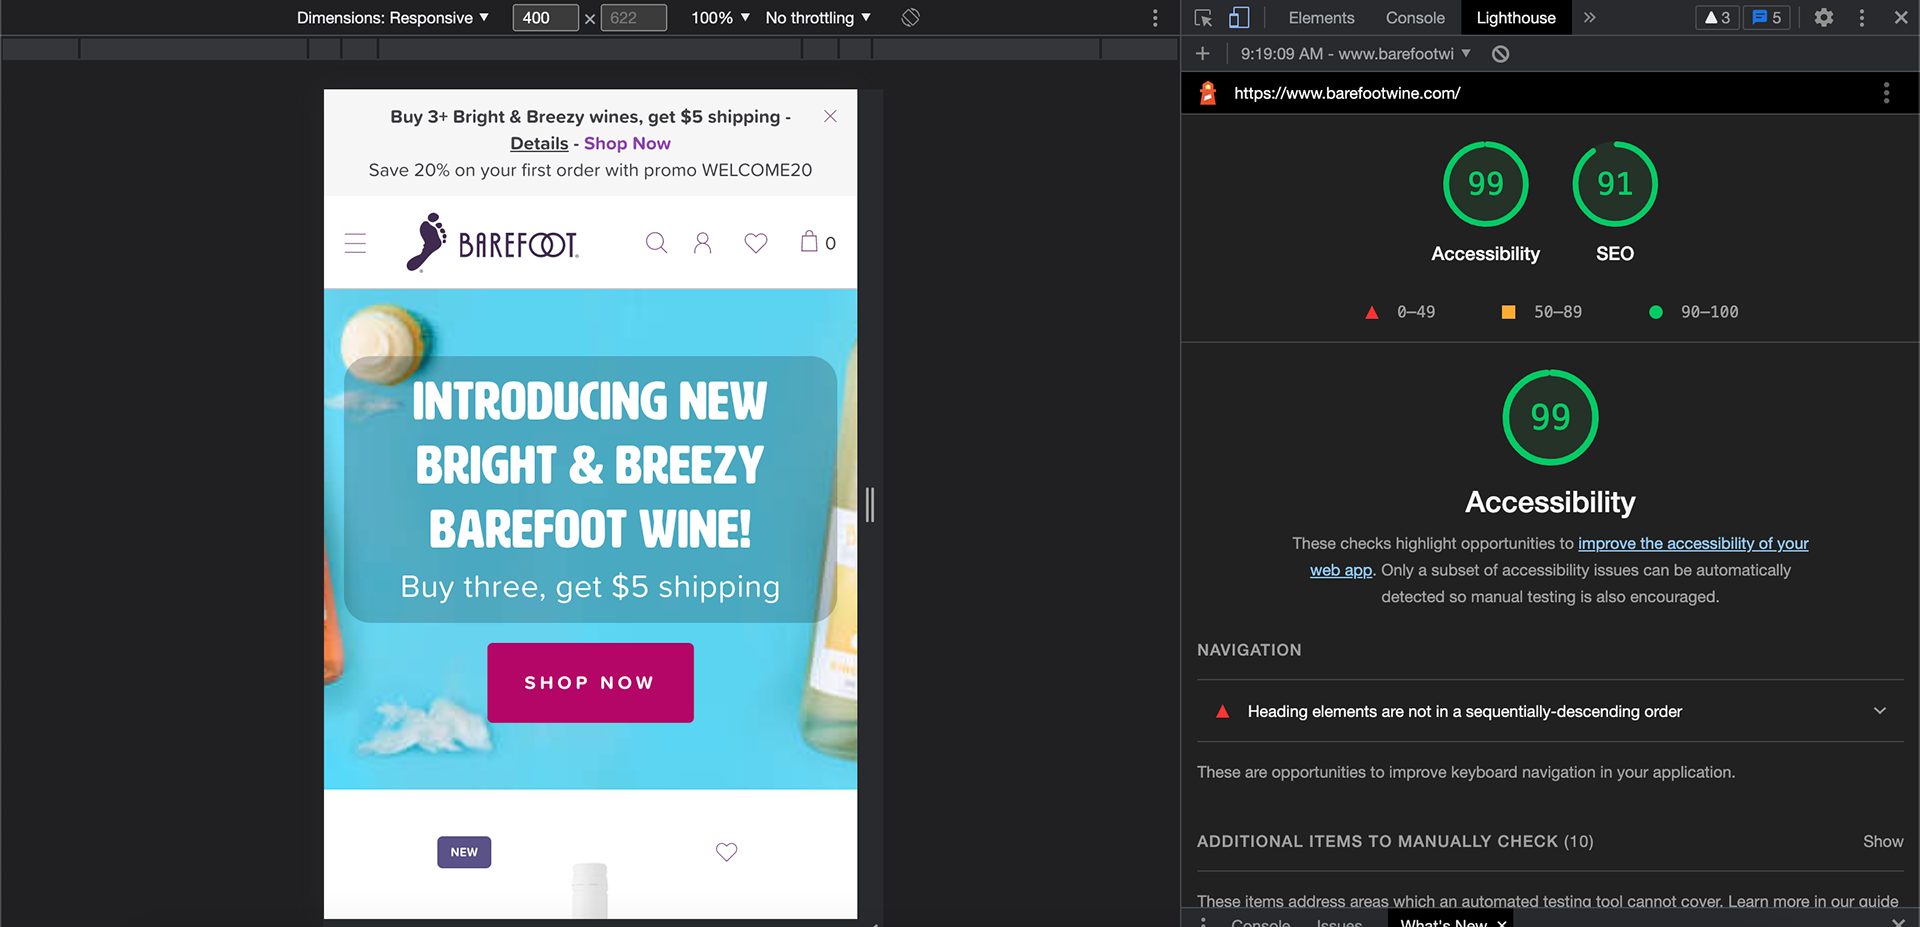Activate the inspect element picker
The width and height of the screenshot is (1920, 927).
click(1204, 18)
